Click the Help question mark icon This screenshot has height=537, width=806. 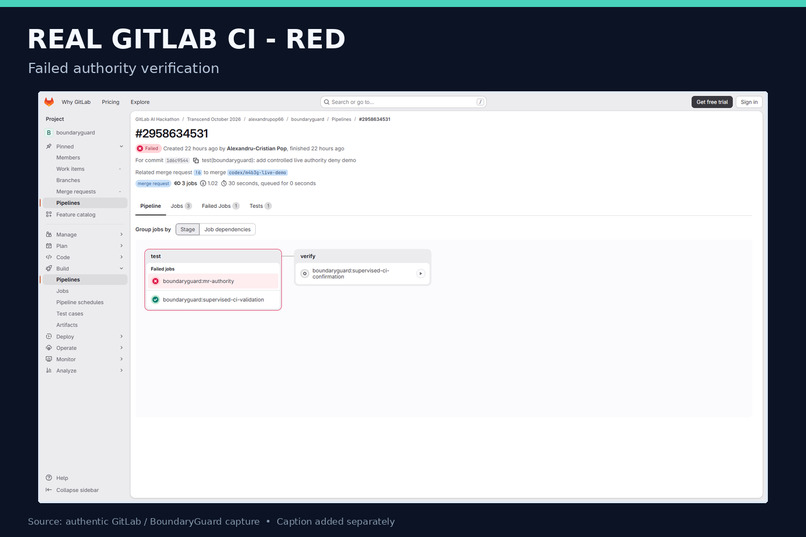coord(49,478)
